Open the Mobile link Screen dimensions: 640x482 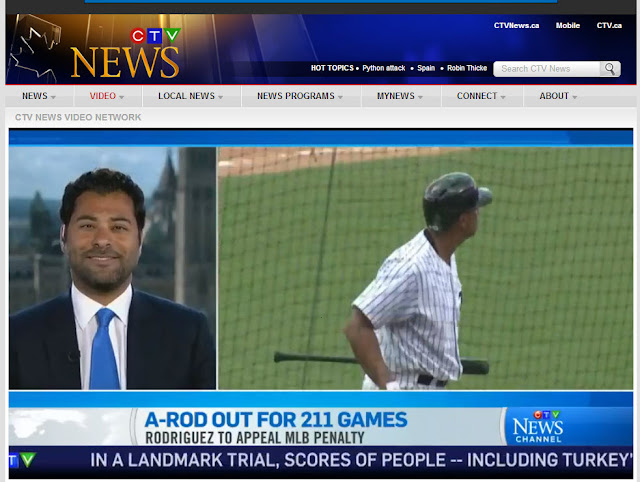coord(568,25)
